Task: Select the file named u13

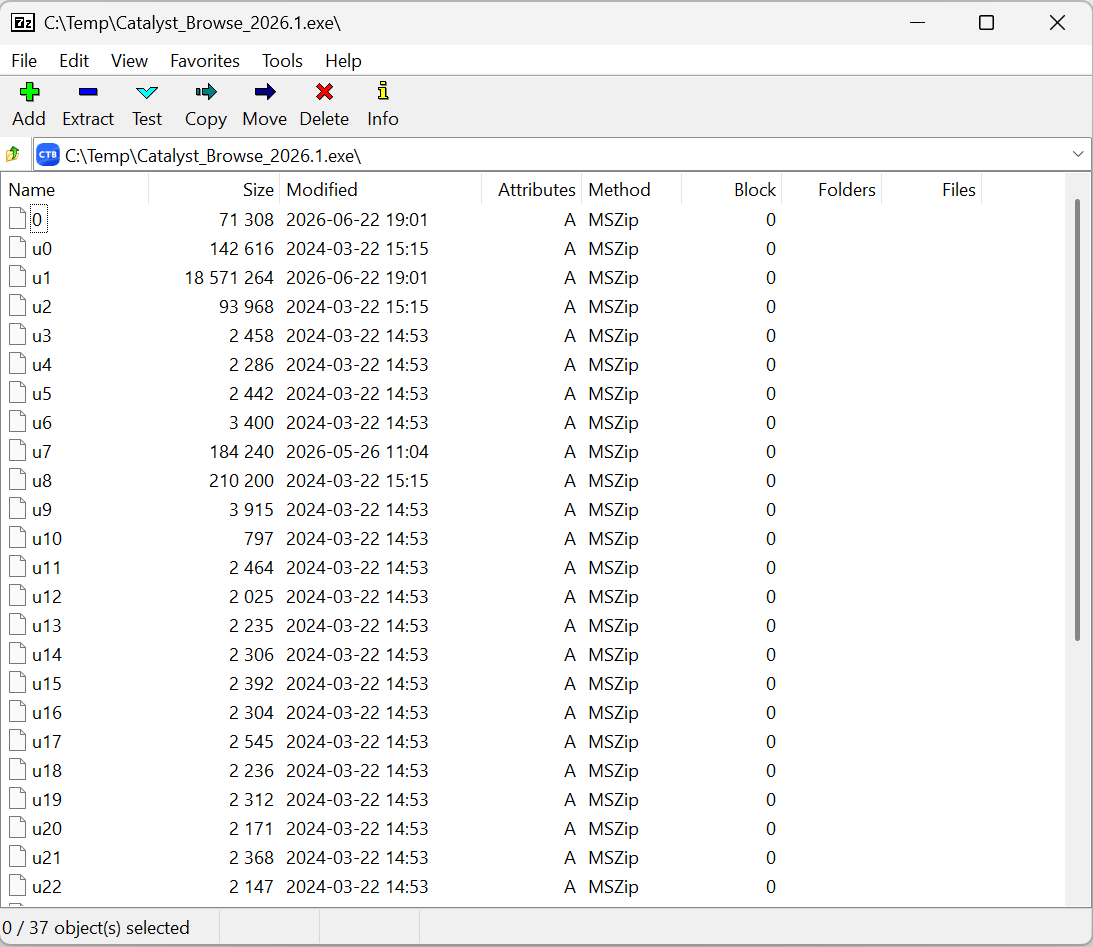Action: [47, 626]
